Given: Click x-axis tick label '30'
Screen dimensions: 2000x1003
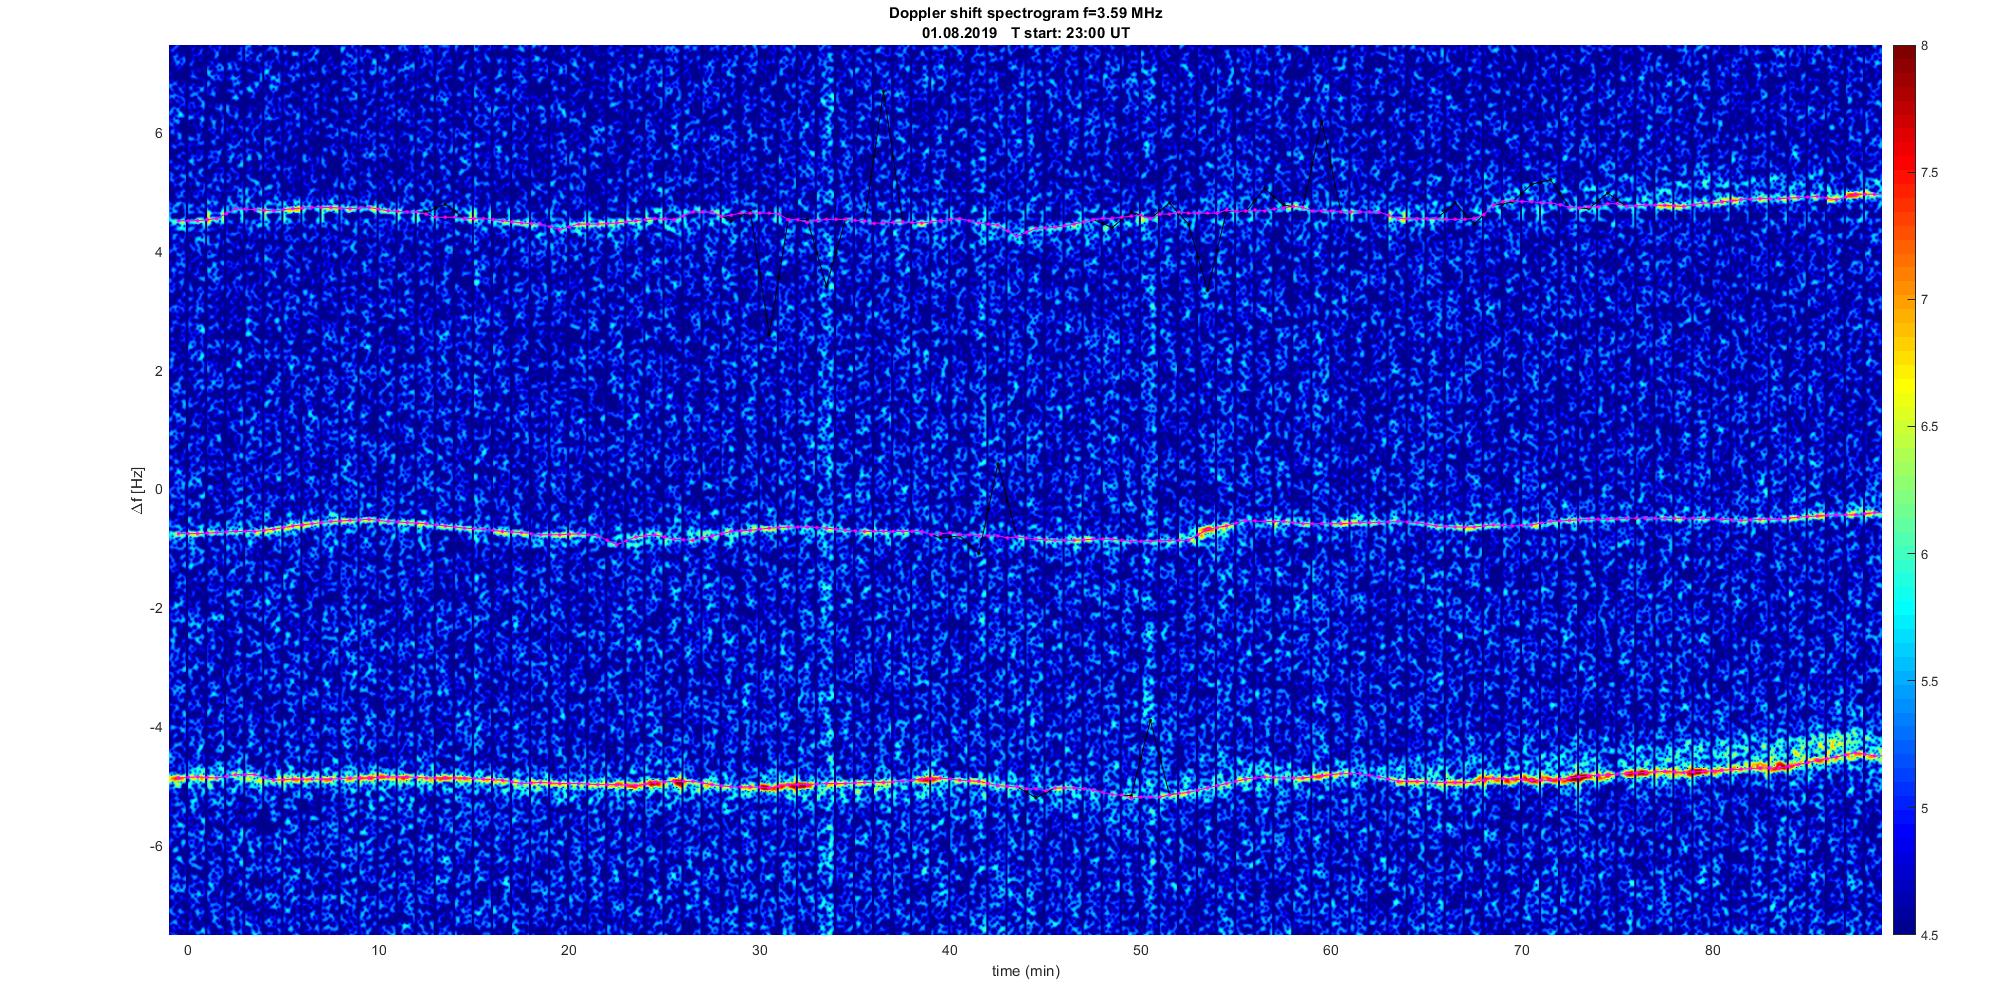Looking at the screenshot, I should [x=759, y=951].
